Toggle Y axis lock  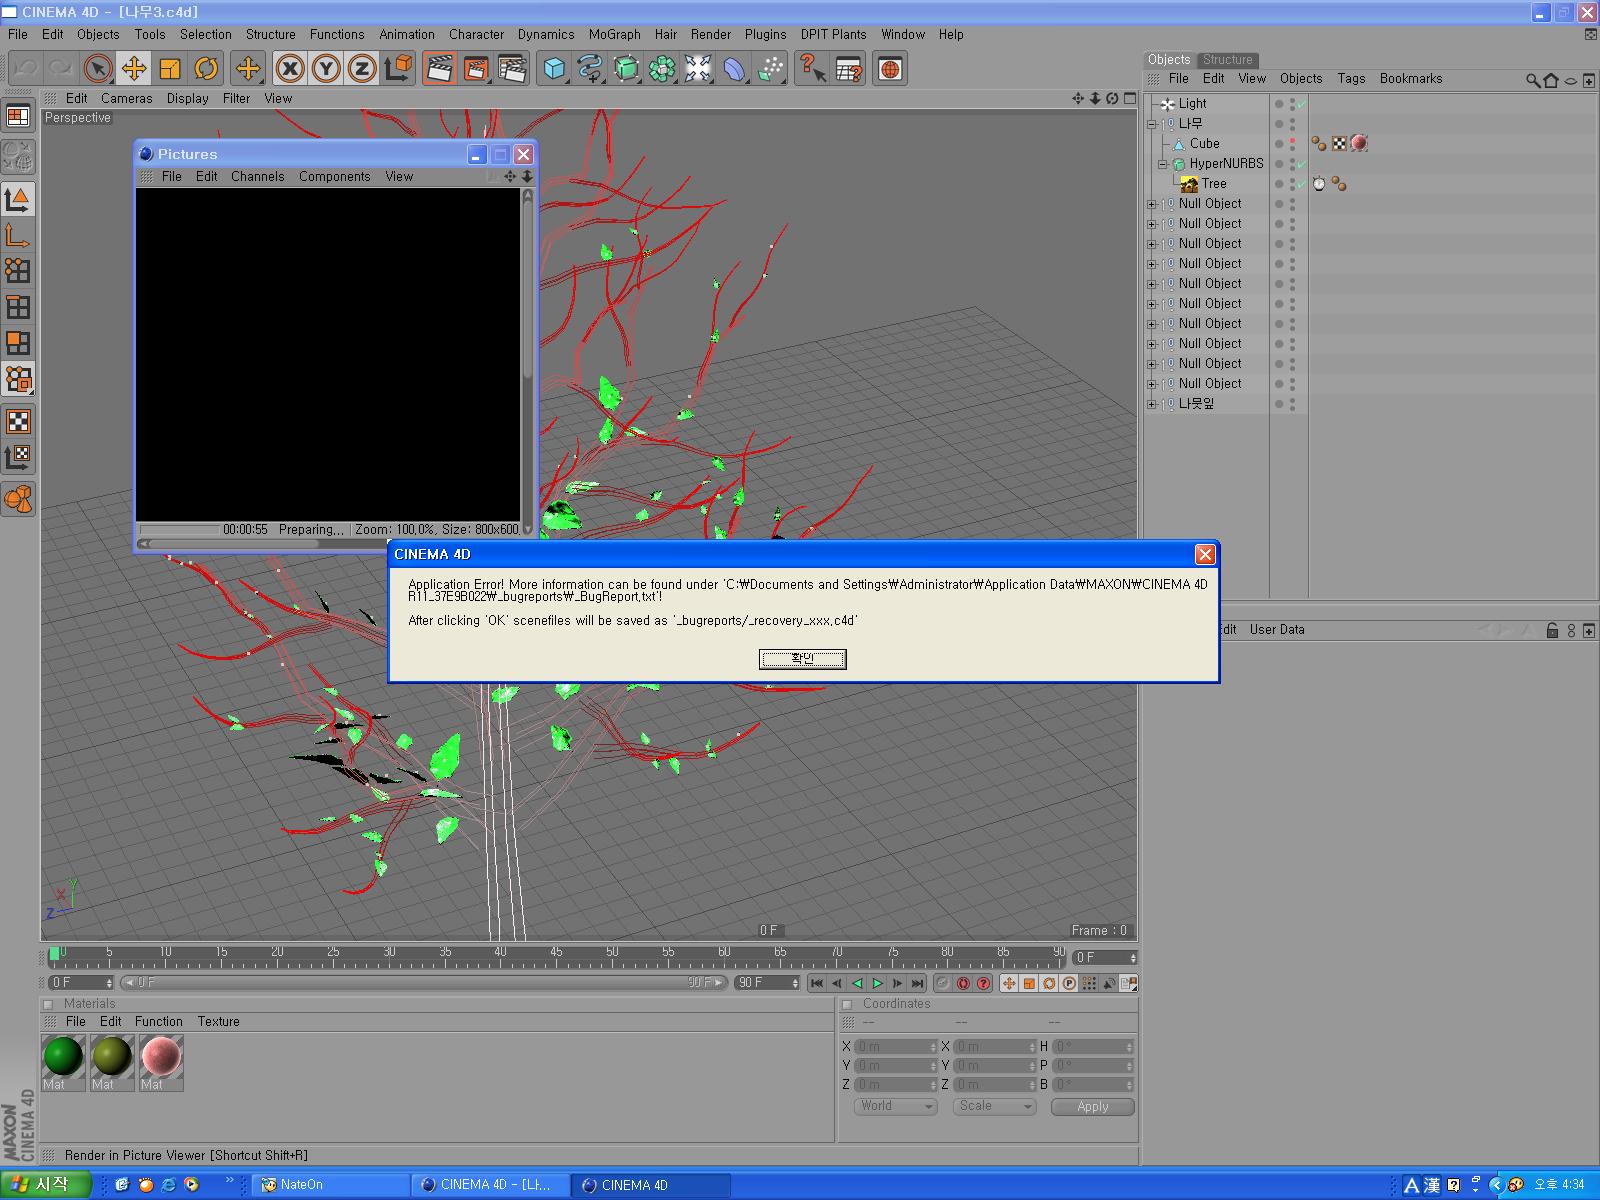(326, 69)
